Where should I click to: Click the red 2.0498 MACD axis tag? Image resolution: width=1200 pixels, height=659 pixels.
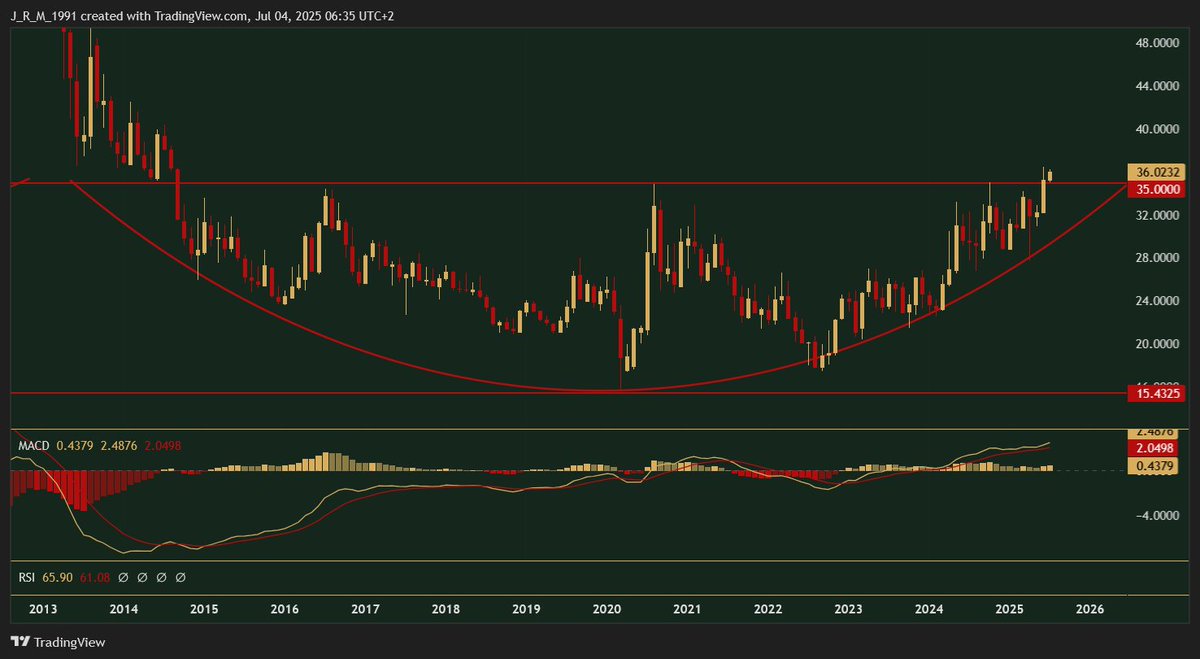pos(1154,450)
